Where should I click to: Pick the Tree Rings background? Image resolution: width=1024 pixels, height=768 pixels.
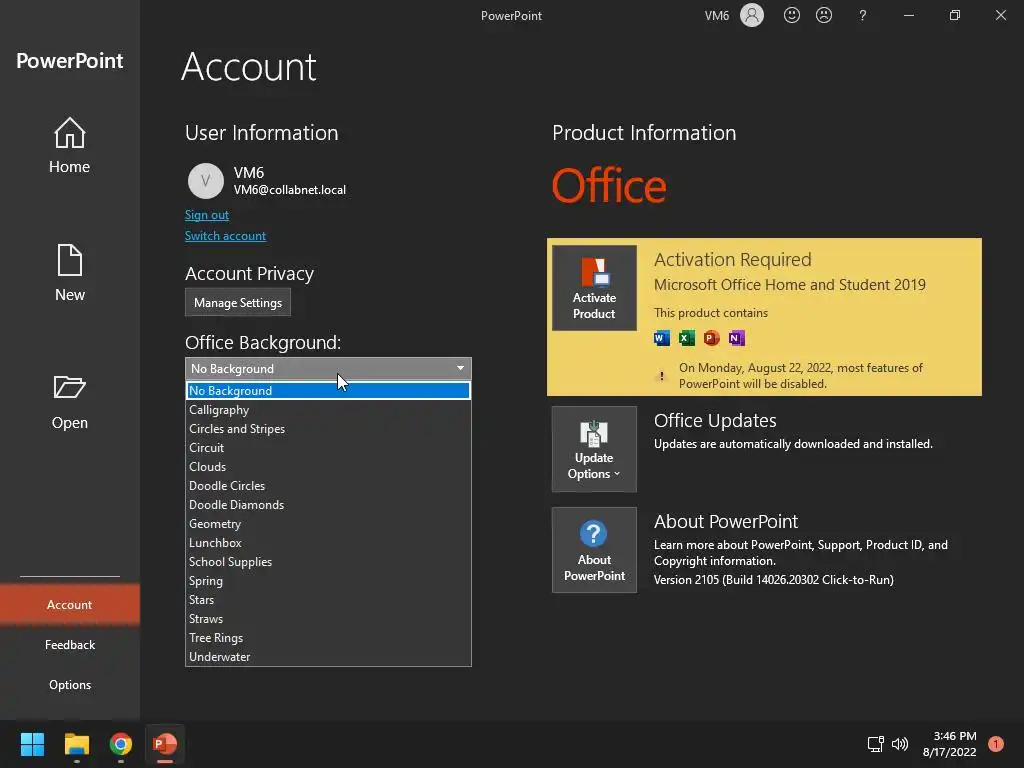point(328,637)
